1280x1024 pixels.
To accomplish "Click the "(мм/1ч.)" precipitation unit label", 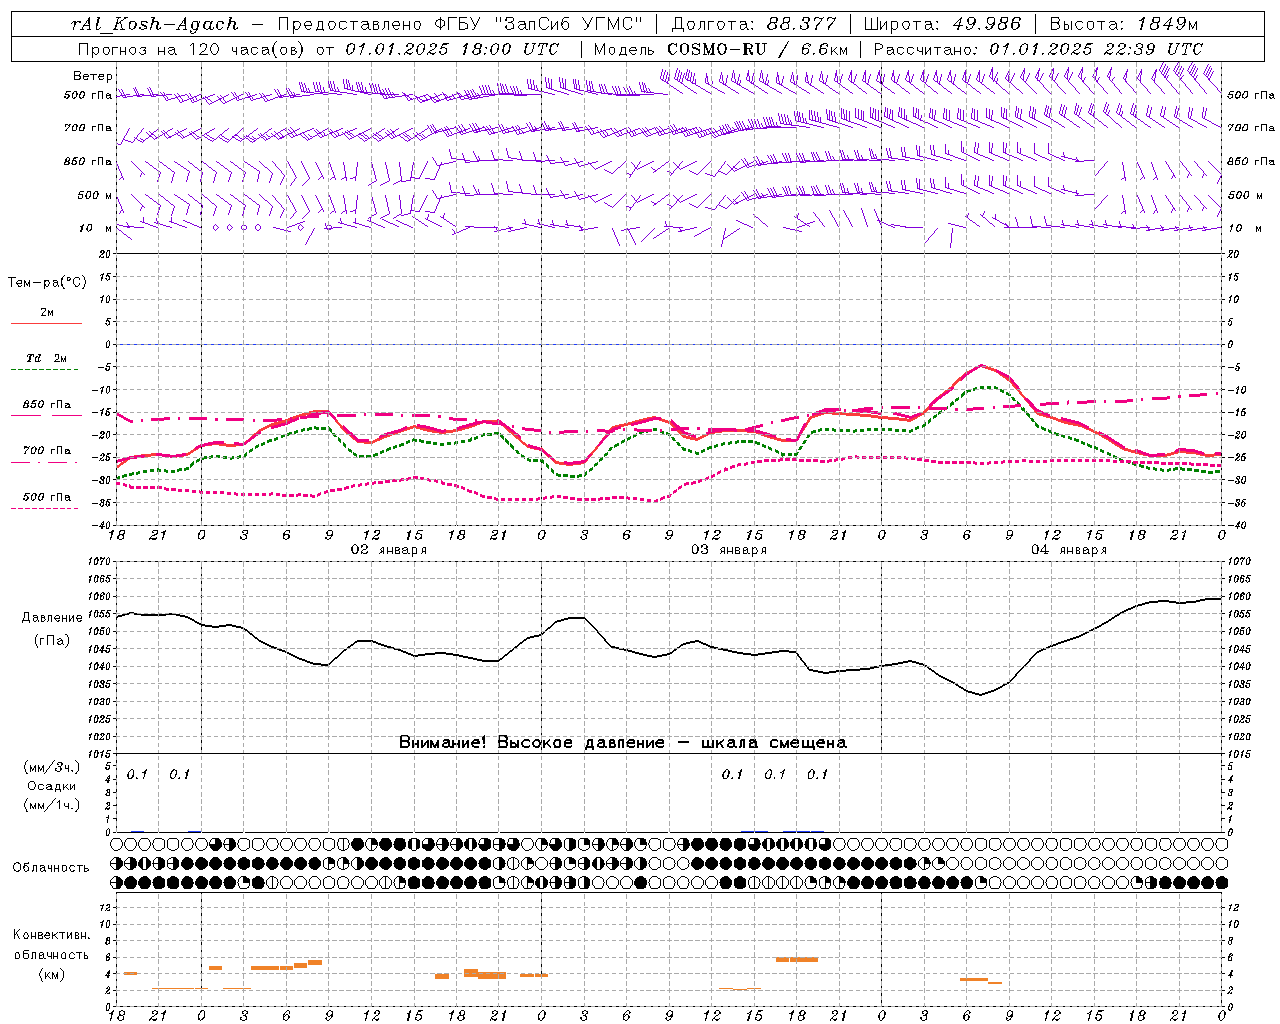I will (x=52, y=805).
